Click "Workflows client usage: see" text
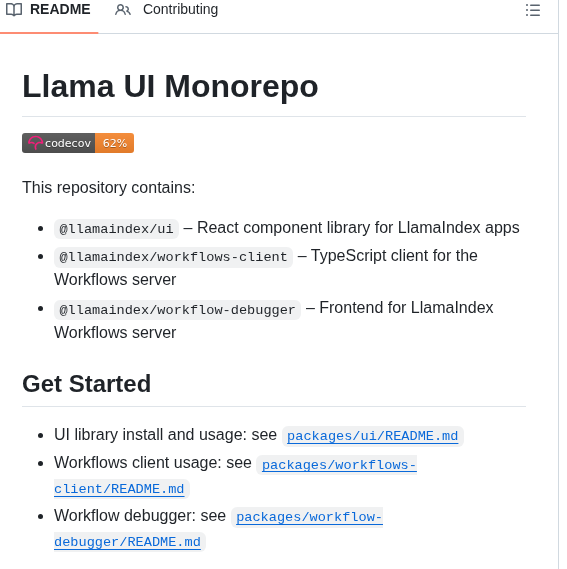The image size is (567, 569). tap(152, 463)
